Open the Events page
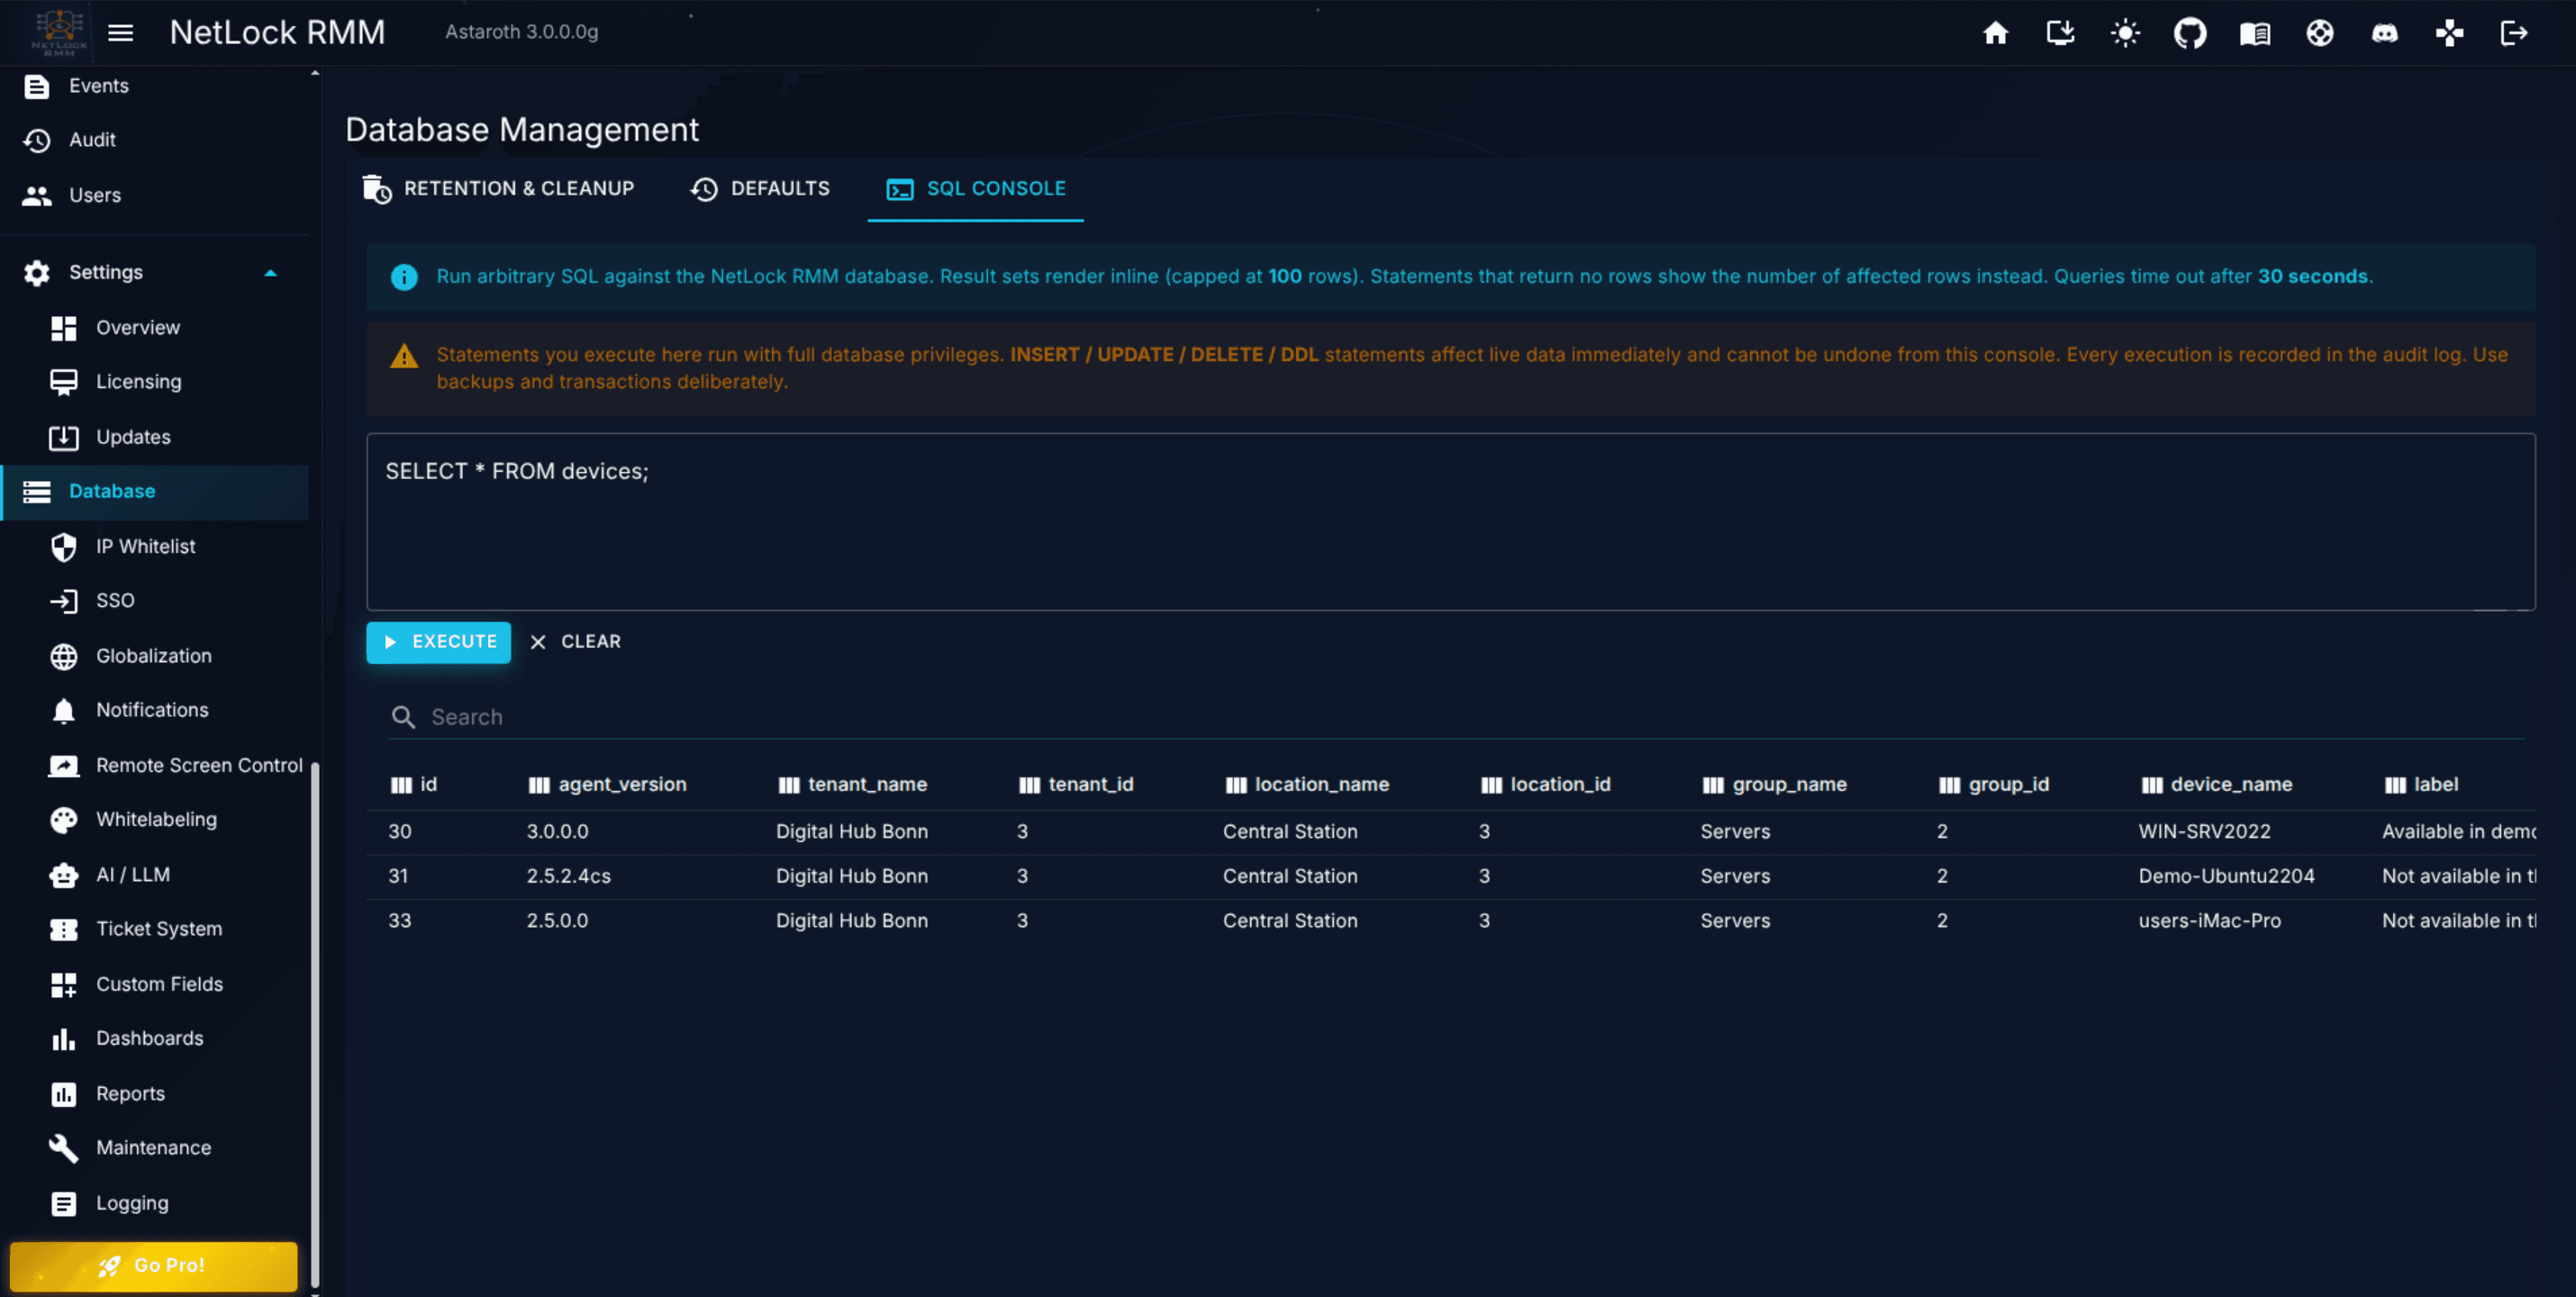The height and width of the screenshot is (1297, 2576). 155,86
